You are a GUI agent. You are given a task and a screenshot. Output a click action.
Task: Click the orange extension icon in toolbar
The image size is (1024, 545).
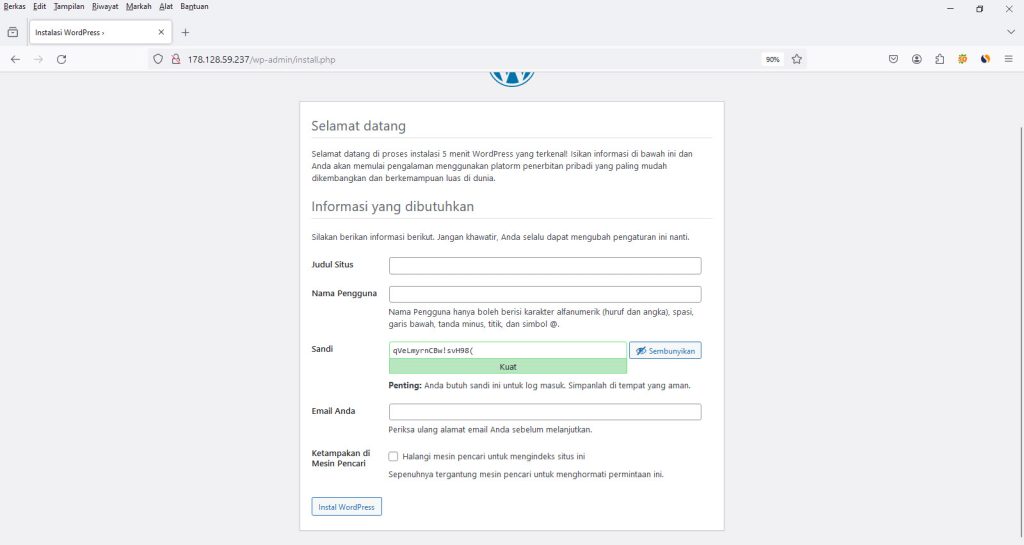(963, 59)
